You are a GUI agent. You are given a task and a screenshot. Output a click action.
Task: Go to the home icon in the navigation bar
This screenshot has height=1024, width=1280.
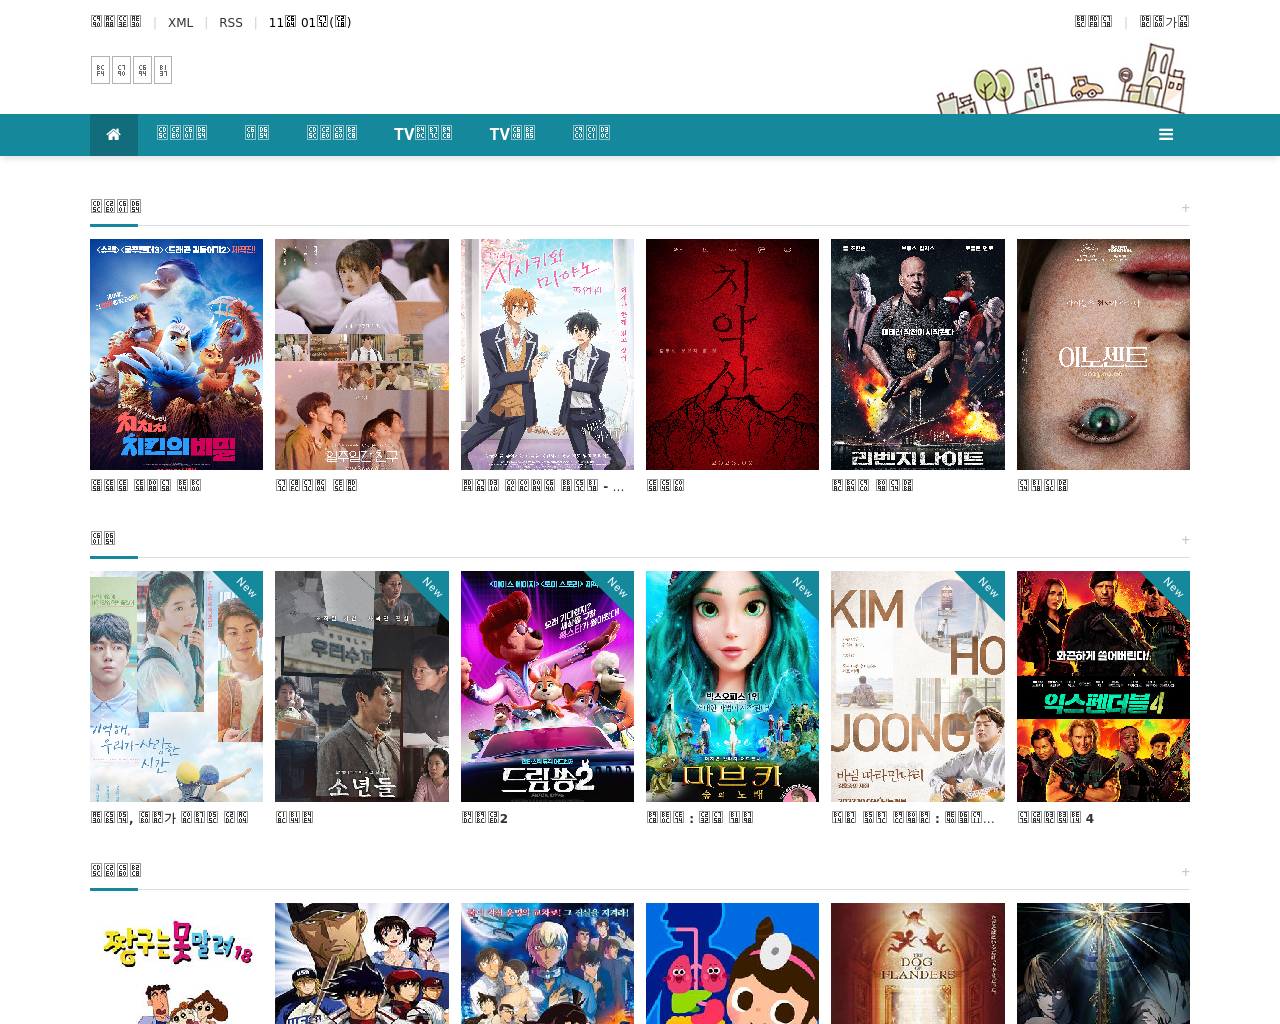114,135
